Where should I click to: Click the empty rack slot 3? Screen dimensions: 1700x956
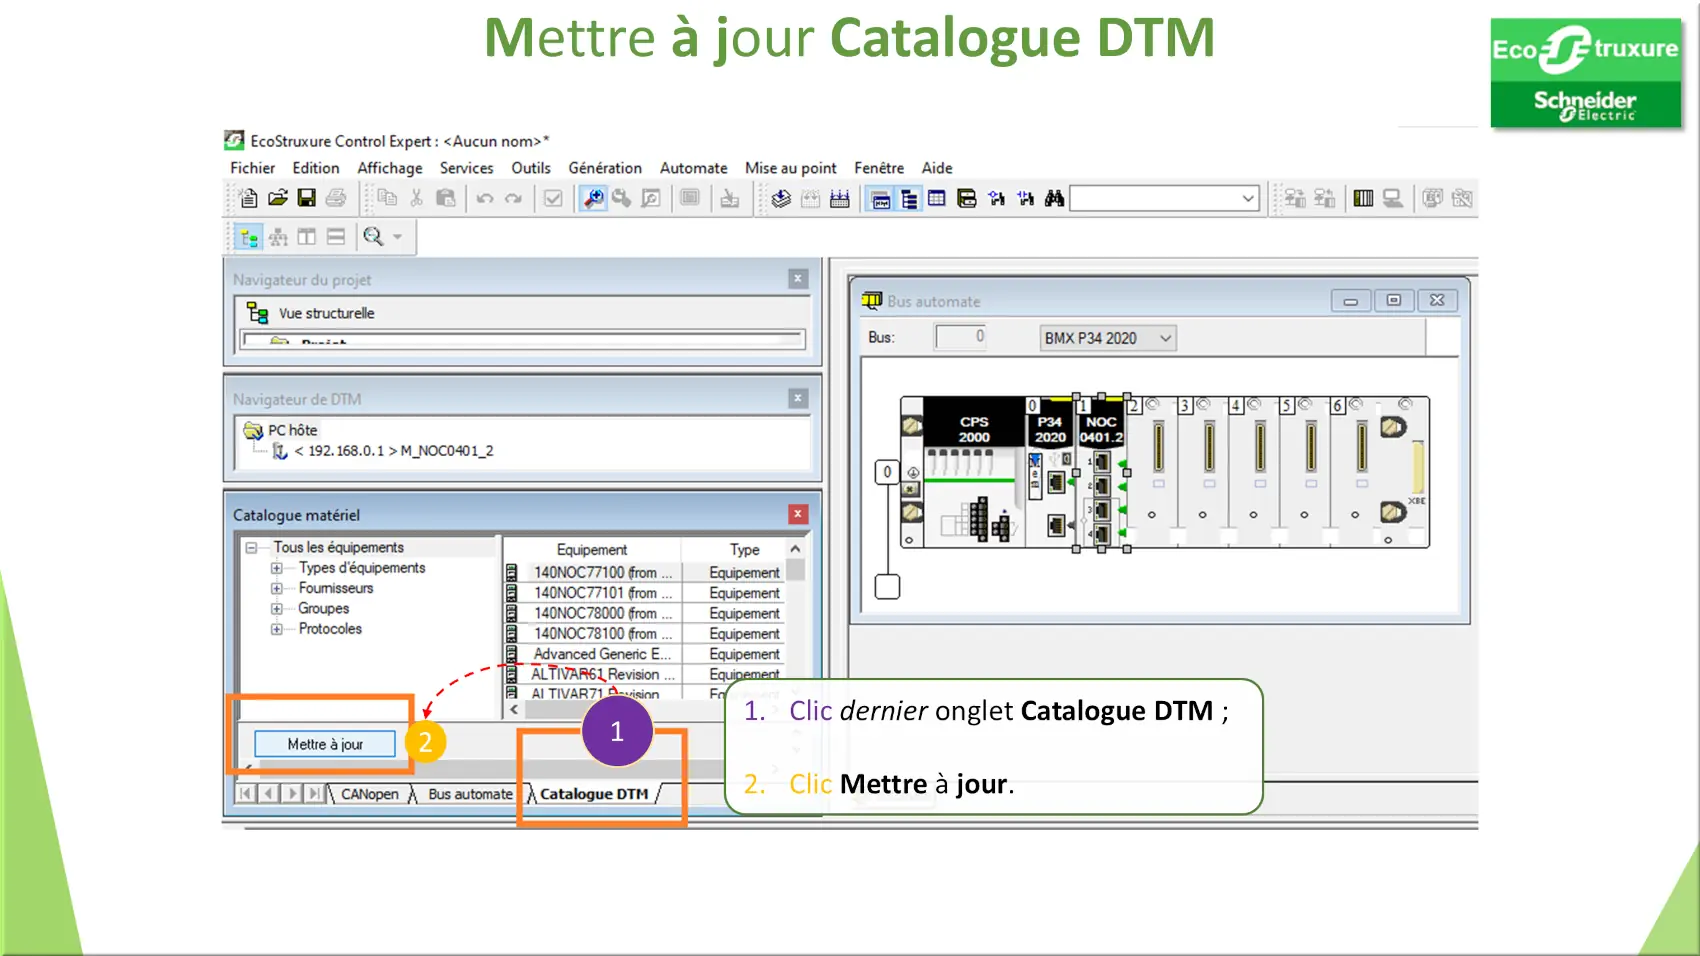click(1203, 470)
